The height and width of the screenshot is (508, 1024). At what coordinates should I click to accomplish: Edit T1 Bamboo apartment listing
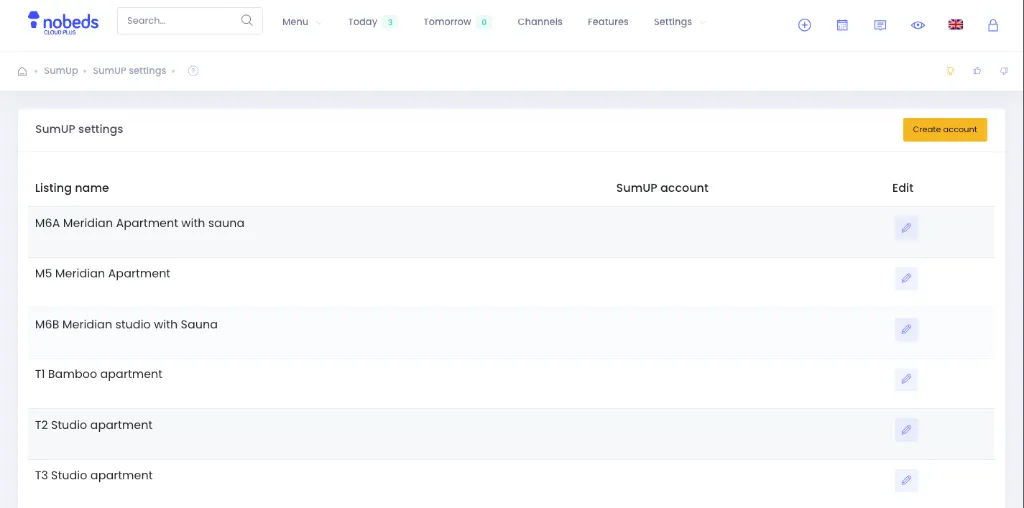pos(906,379)
